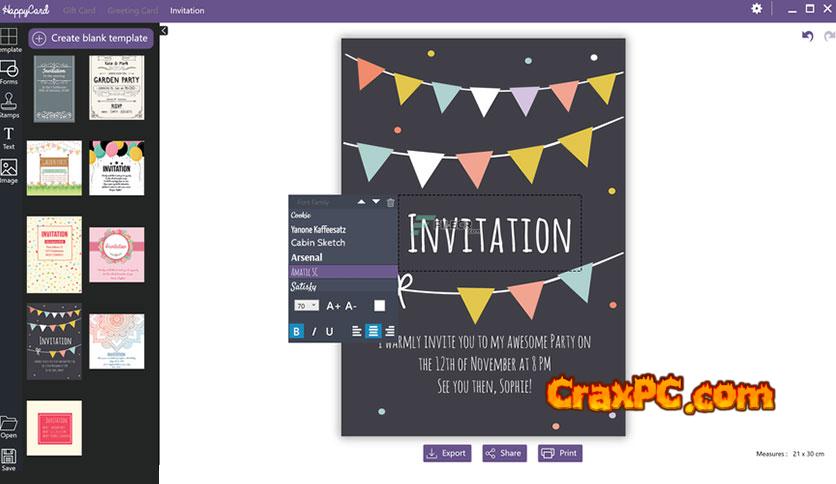Screen dimensions: 836x484
Task: Align text right
Action: click(x=390, y=331)
